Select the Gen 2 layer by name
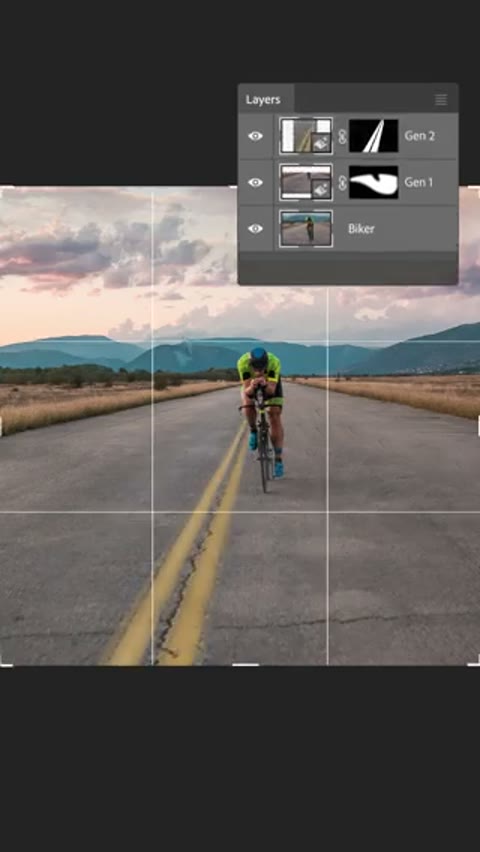 pos(419,136)
